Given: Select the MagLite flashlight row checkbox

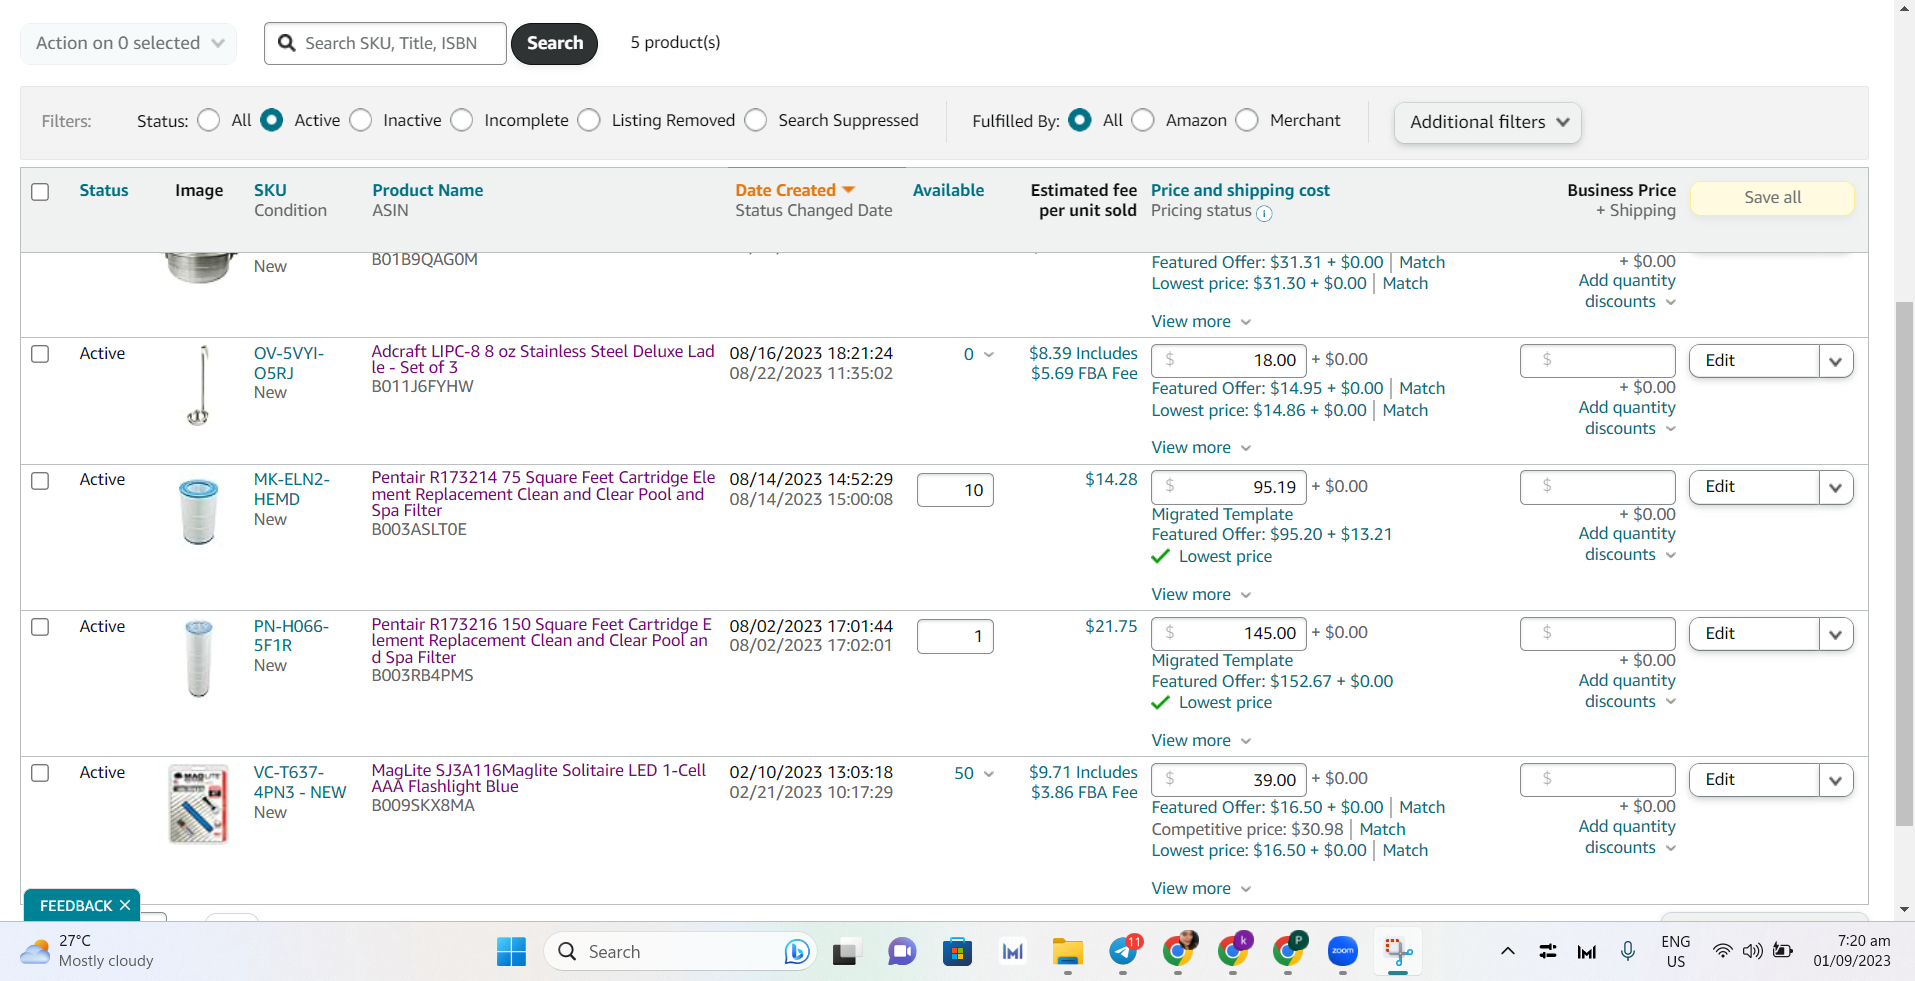Looking at the screenshot, I should [40, 773].
